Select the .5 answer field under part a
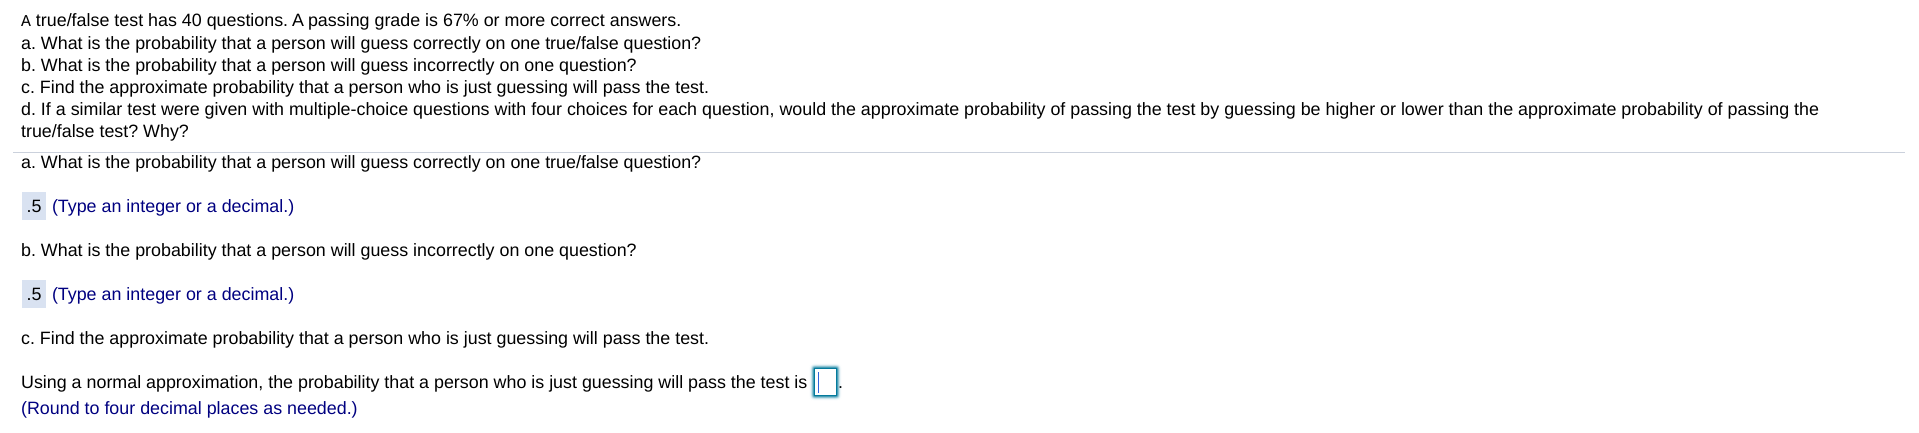 pos(34,206)
